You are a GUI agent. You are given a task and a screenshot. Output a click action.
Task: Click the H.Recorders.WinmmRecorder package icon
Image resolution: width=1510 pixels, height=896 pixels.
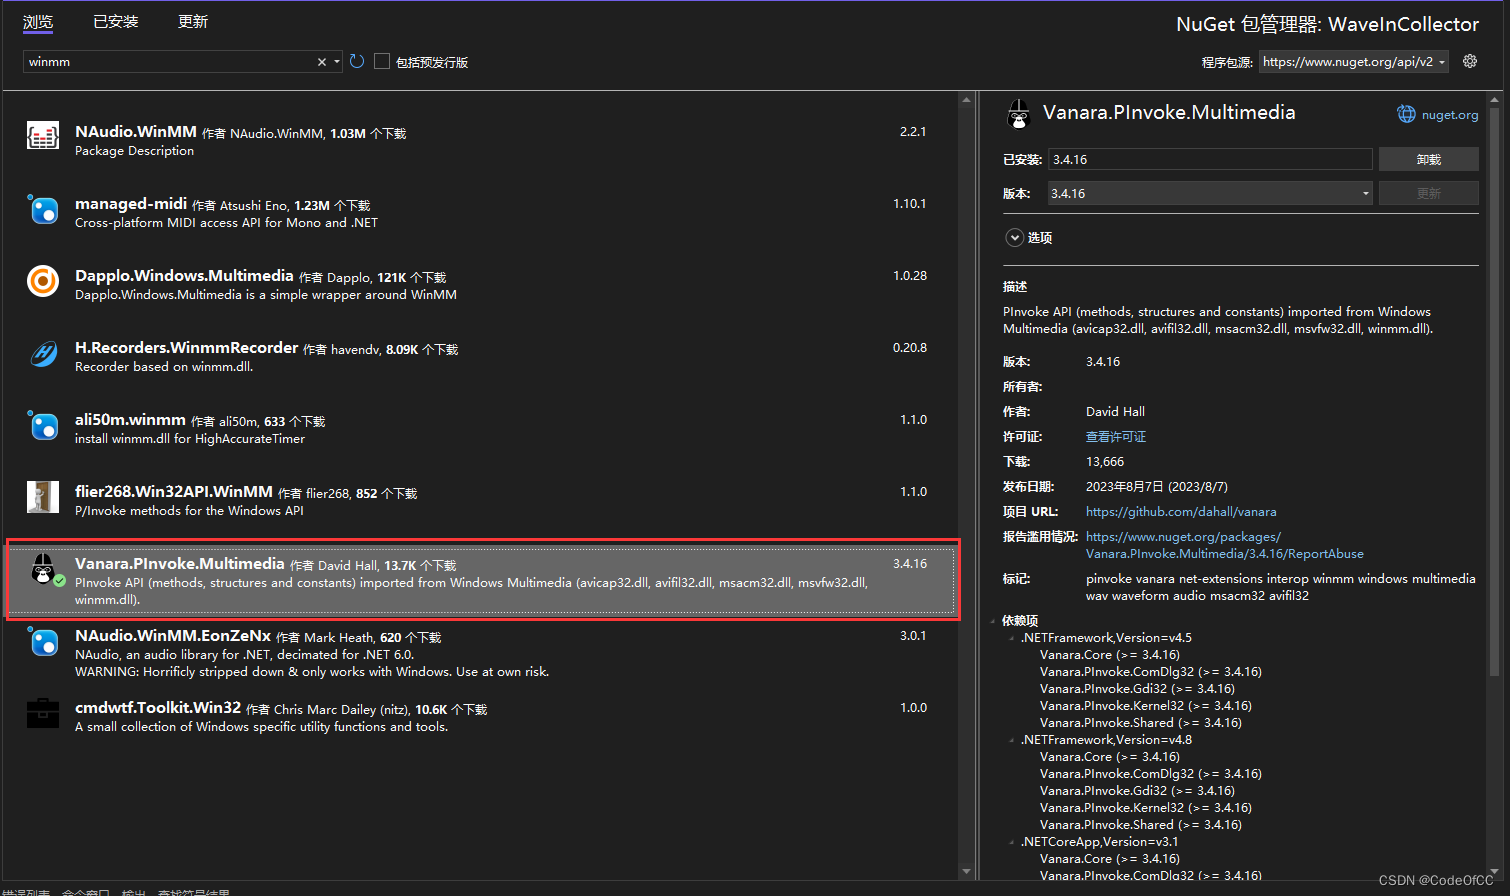(43, 353)
